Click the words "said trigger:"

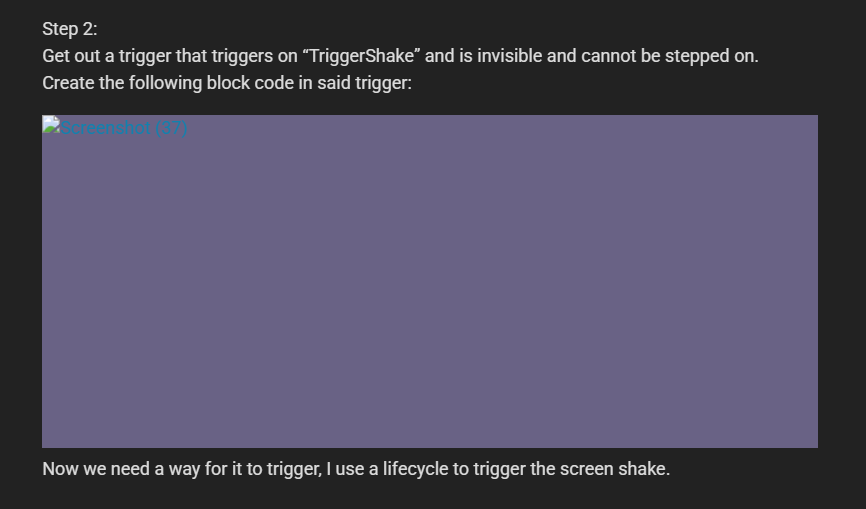pyautogui.click(x=364, y=83)
